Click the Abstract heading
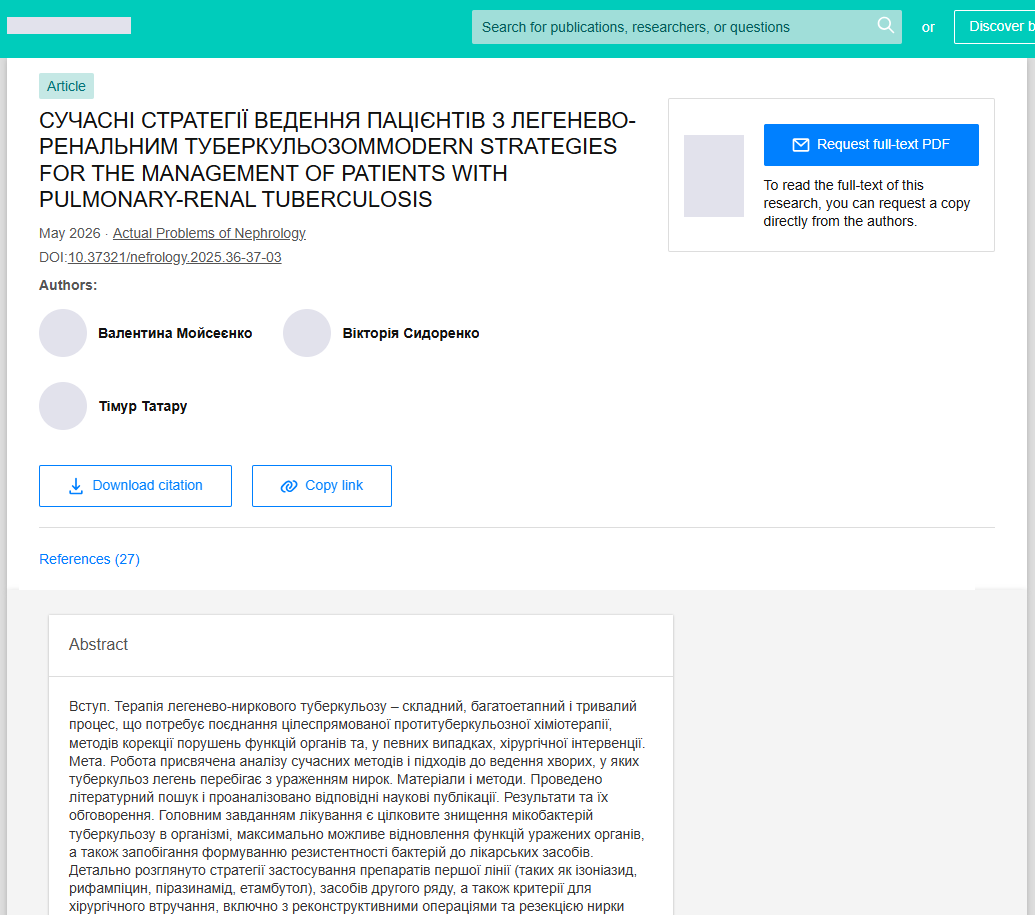The width and height of the screenshot is (1035, 915). (x=98, y=644)
